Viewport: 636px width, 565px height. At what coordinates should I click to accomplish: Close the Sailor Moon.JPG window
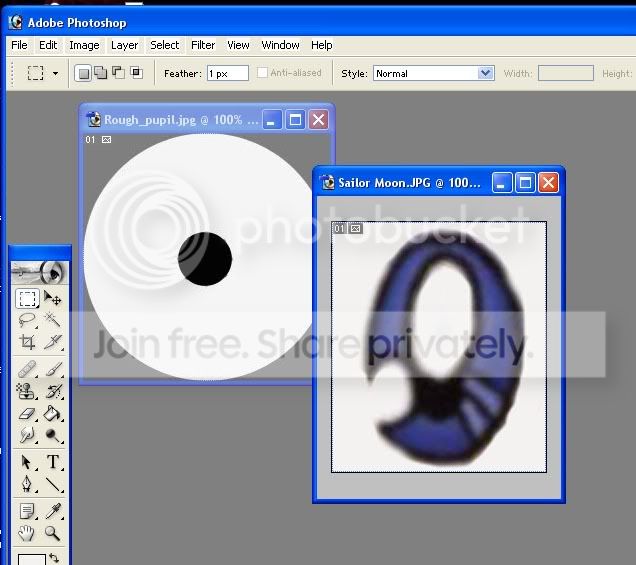pos(548,183)
